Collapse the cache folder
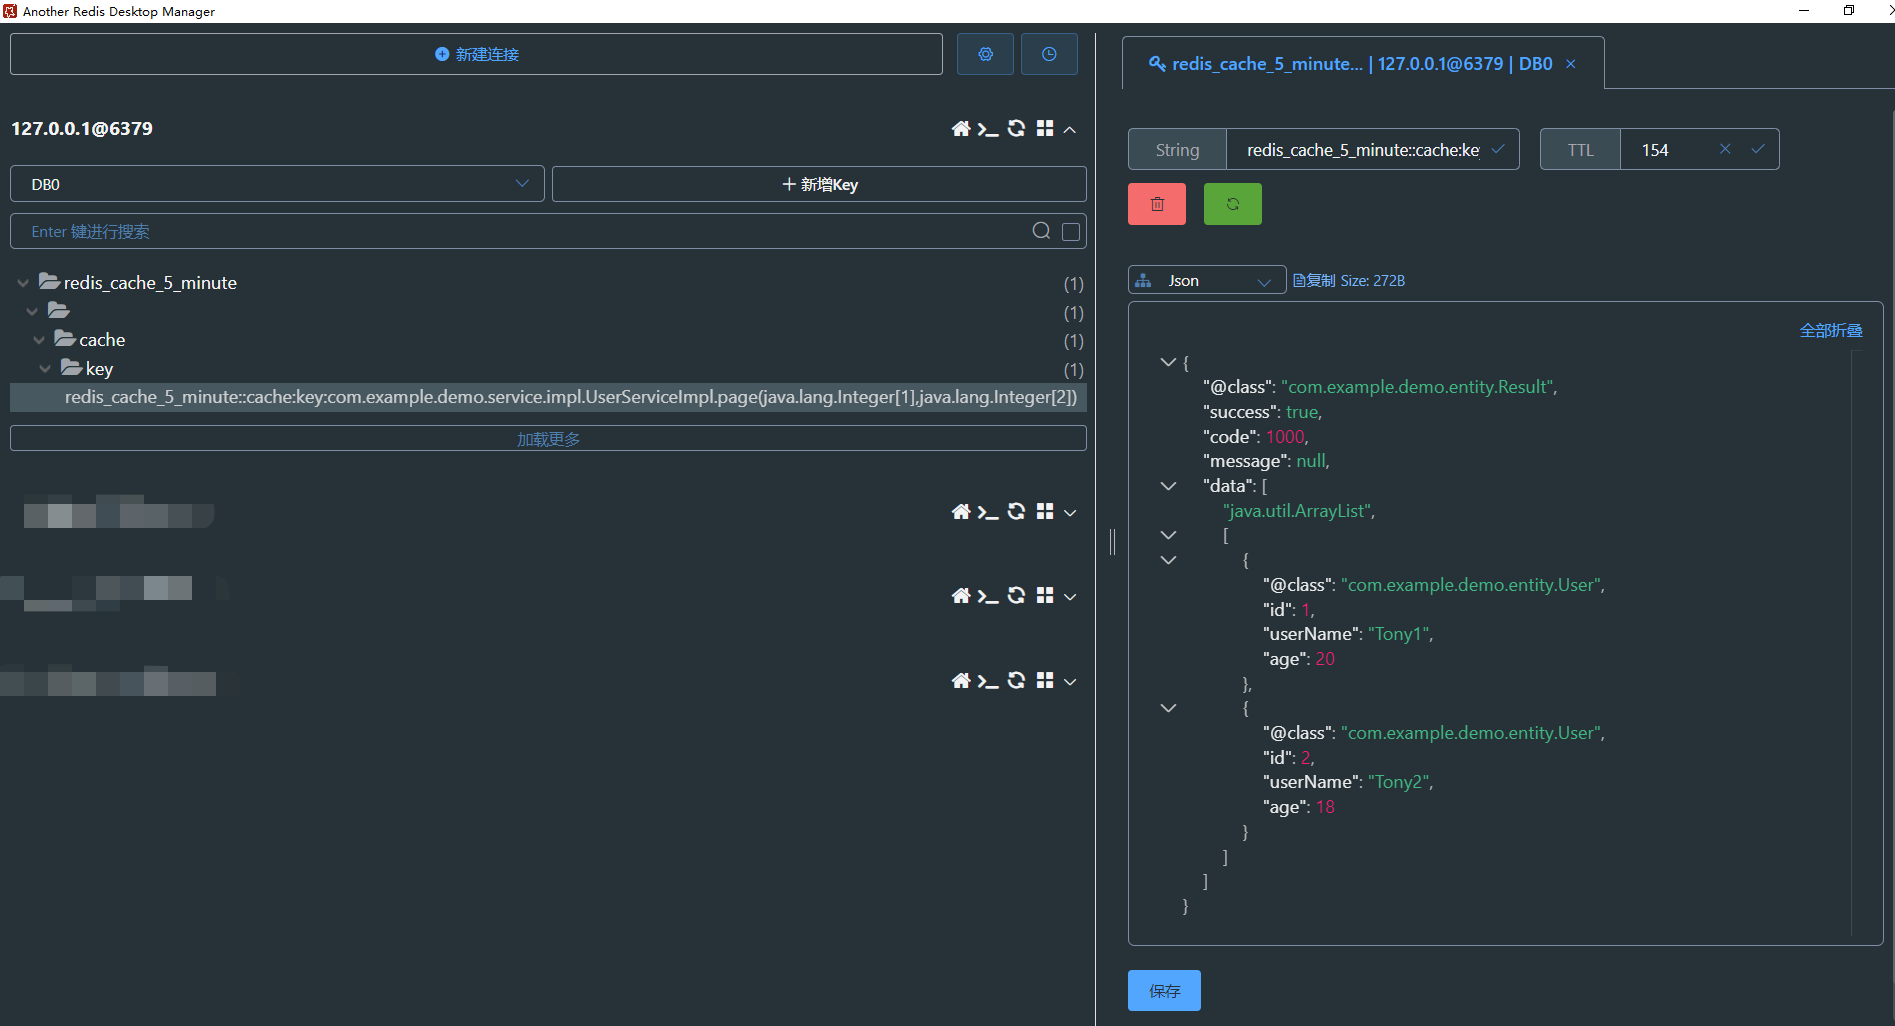1895x1026 pixels. click(x=39, y=340)
